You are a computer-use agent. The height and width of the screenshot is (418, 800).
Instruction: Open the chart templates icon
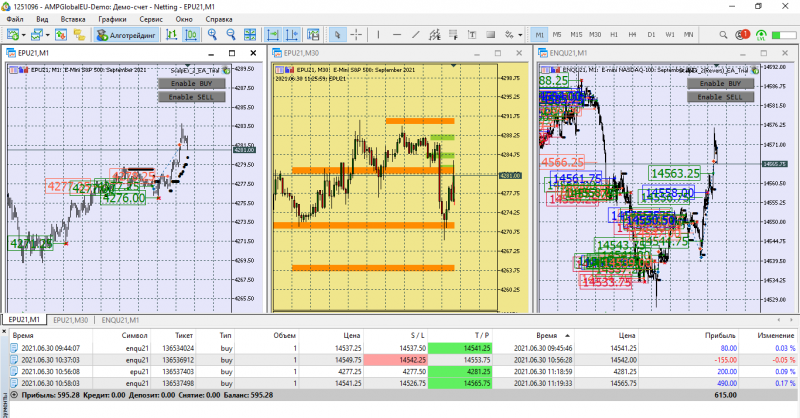(x=313, y=35)
